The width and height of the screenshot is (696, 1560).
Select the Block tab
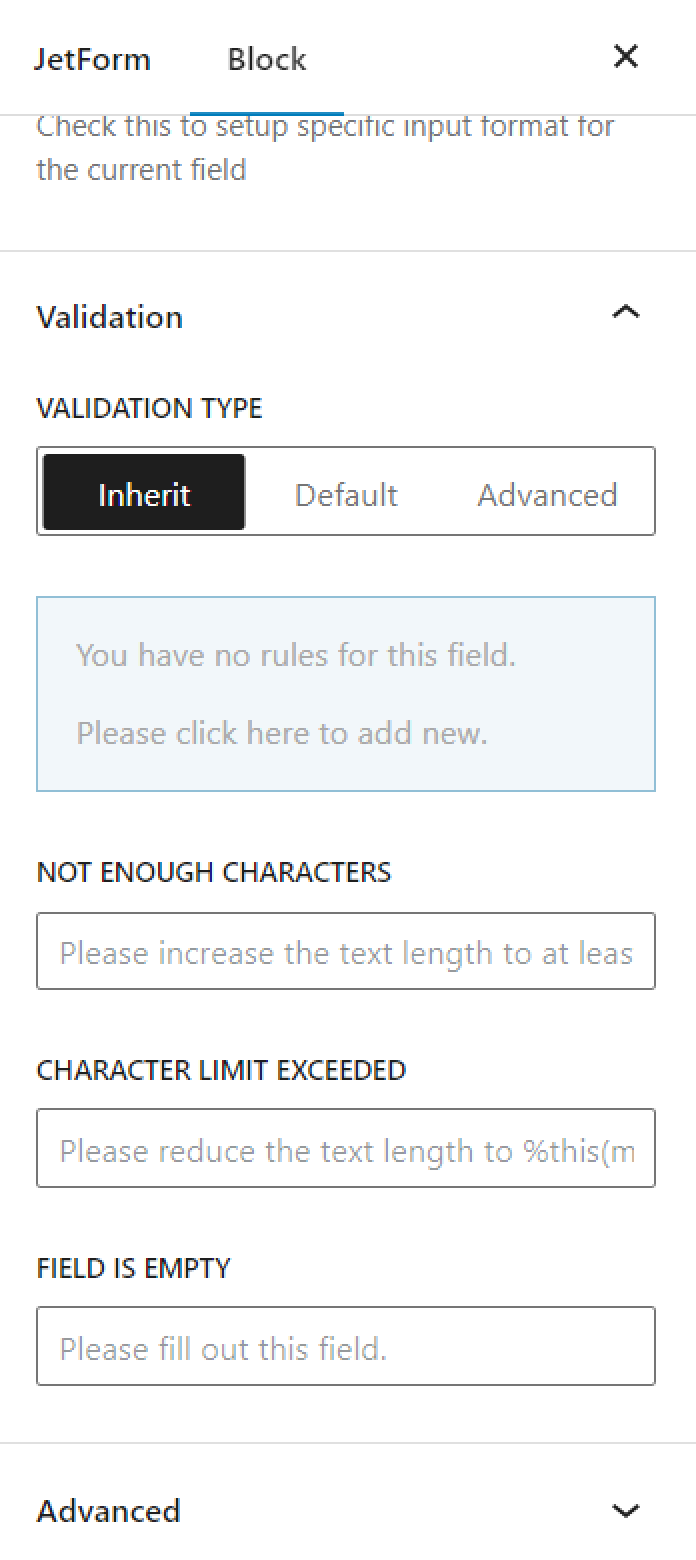click(x=267, y=59)
